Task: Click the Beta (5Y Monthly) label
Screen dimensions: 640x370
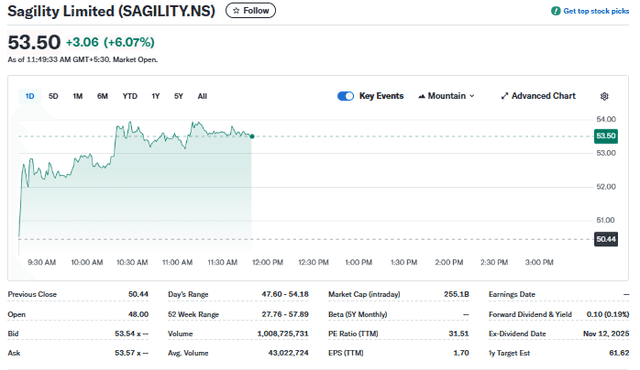Action: tap(358, 314)
